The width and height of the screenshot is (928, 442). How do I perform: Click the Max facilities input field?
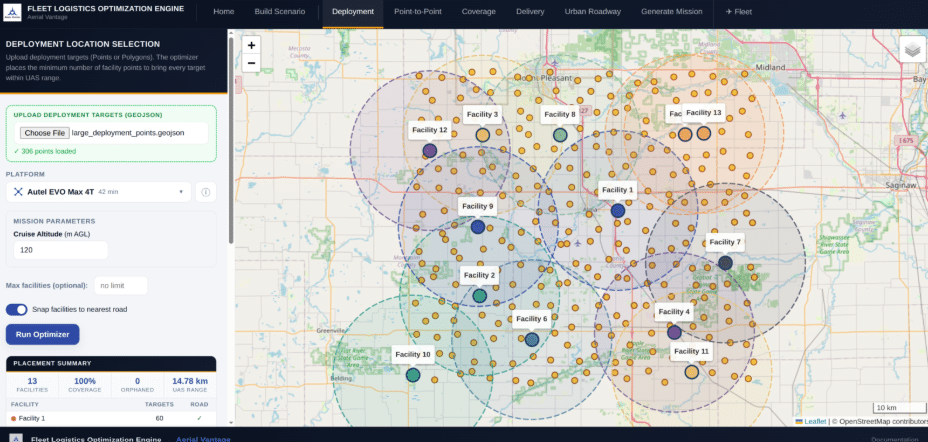(x=120, y=286)
